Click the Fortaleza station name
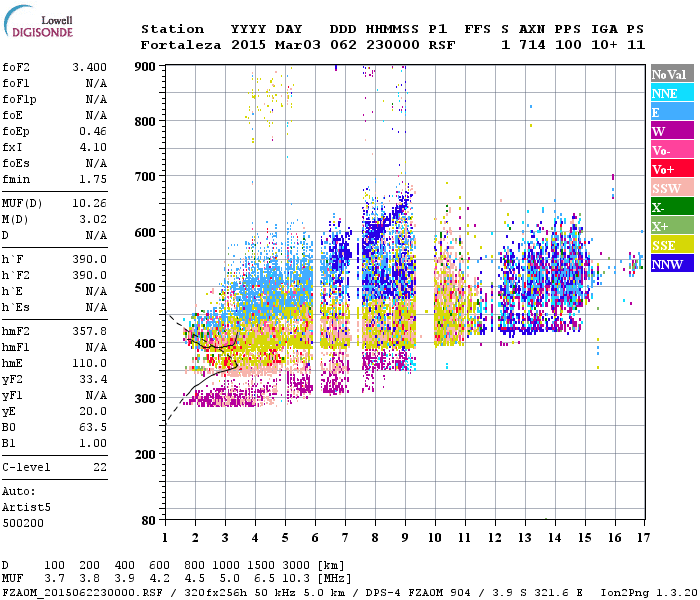The width and height of the screenshot is (700, 600). point(181,45)
